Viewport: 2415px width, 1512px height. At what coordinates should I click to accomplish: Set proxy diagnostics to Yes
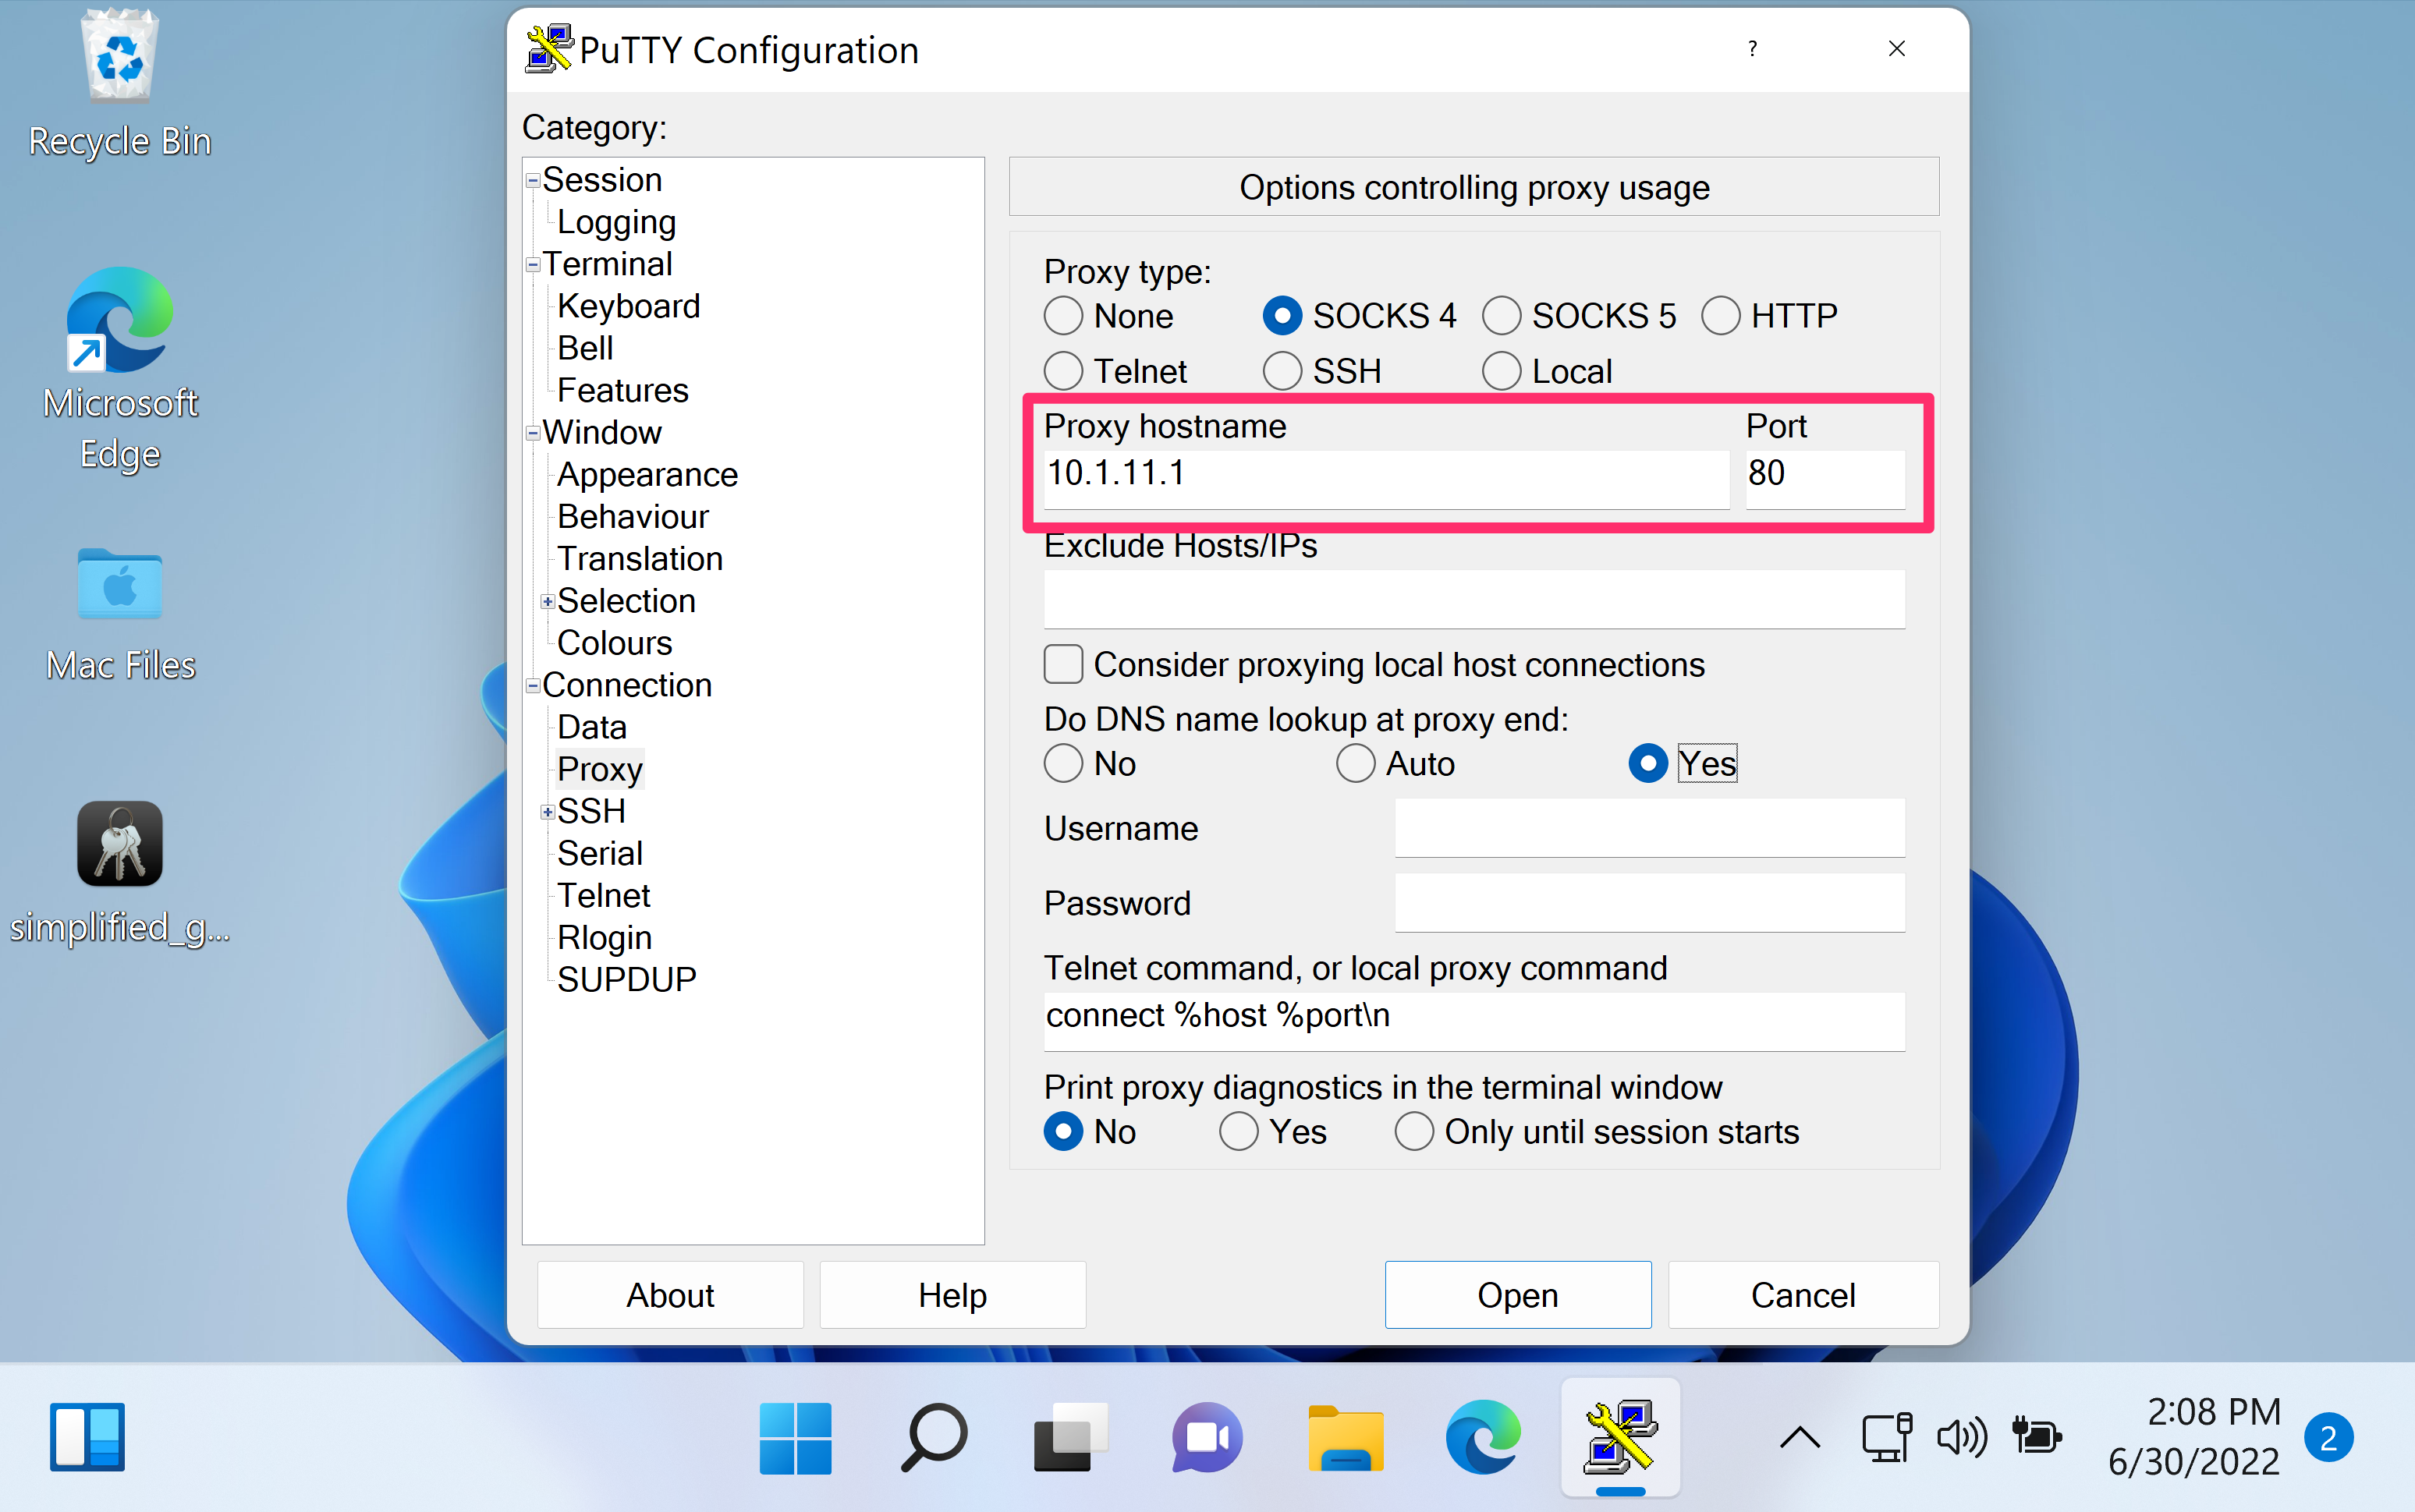(x=1238, y=1131)
